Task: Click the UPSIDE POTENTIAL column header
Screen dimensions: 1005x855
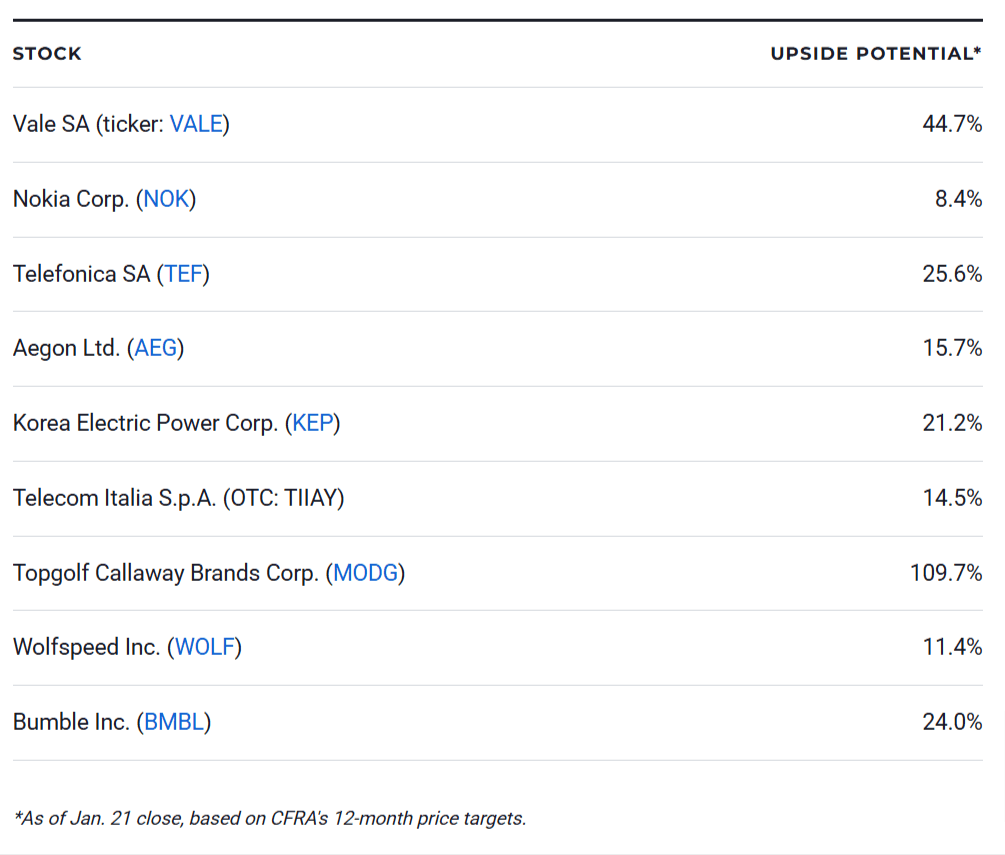Action: [876, 54]
